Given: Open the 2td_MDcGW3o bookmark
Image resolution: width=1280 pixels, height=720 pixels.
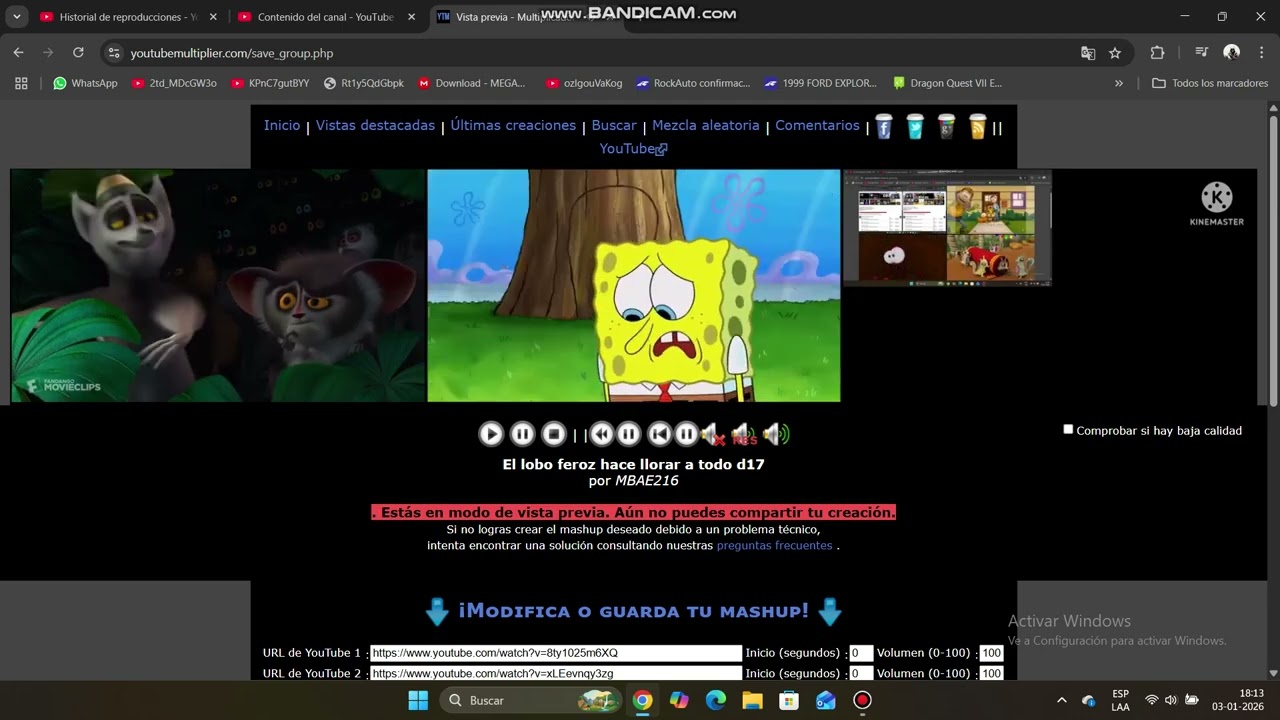Looking at the screenshot, I should click(174, 83).
